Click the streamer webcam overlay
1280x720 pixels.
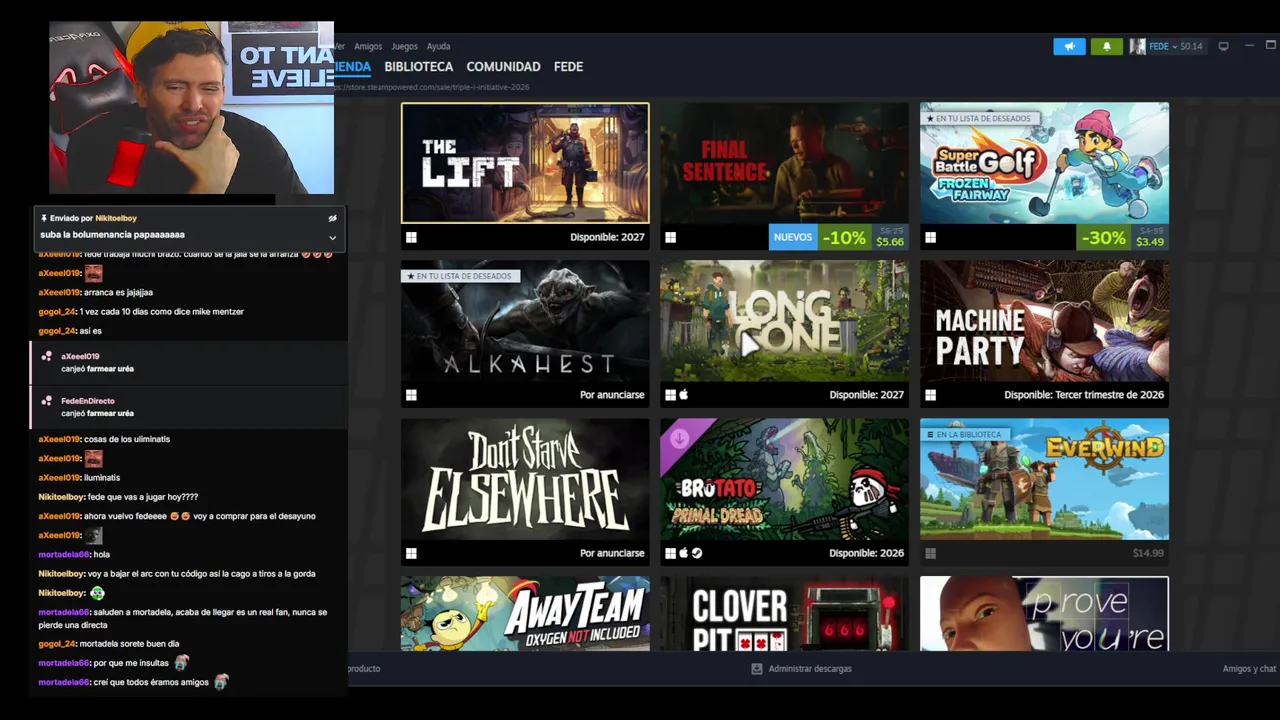191,108
